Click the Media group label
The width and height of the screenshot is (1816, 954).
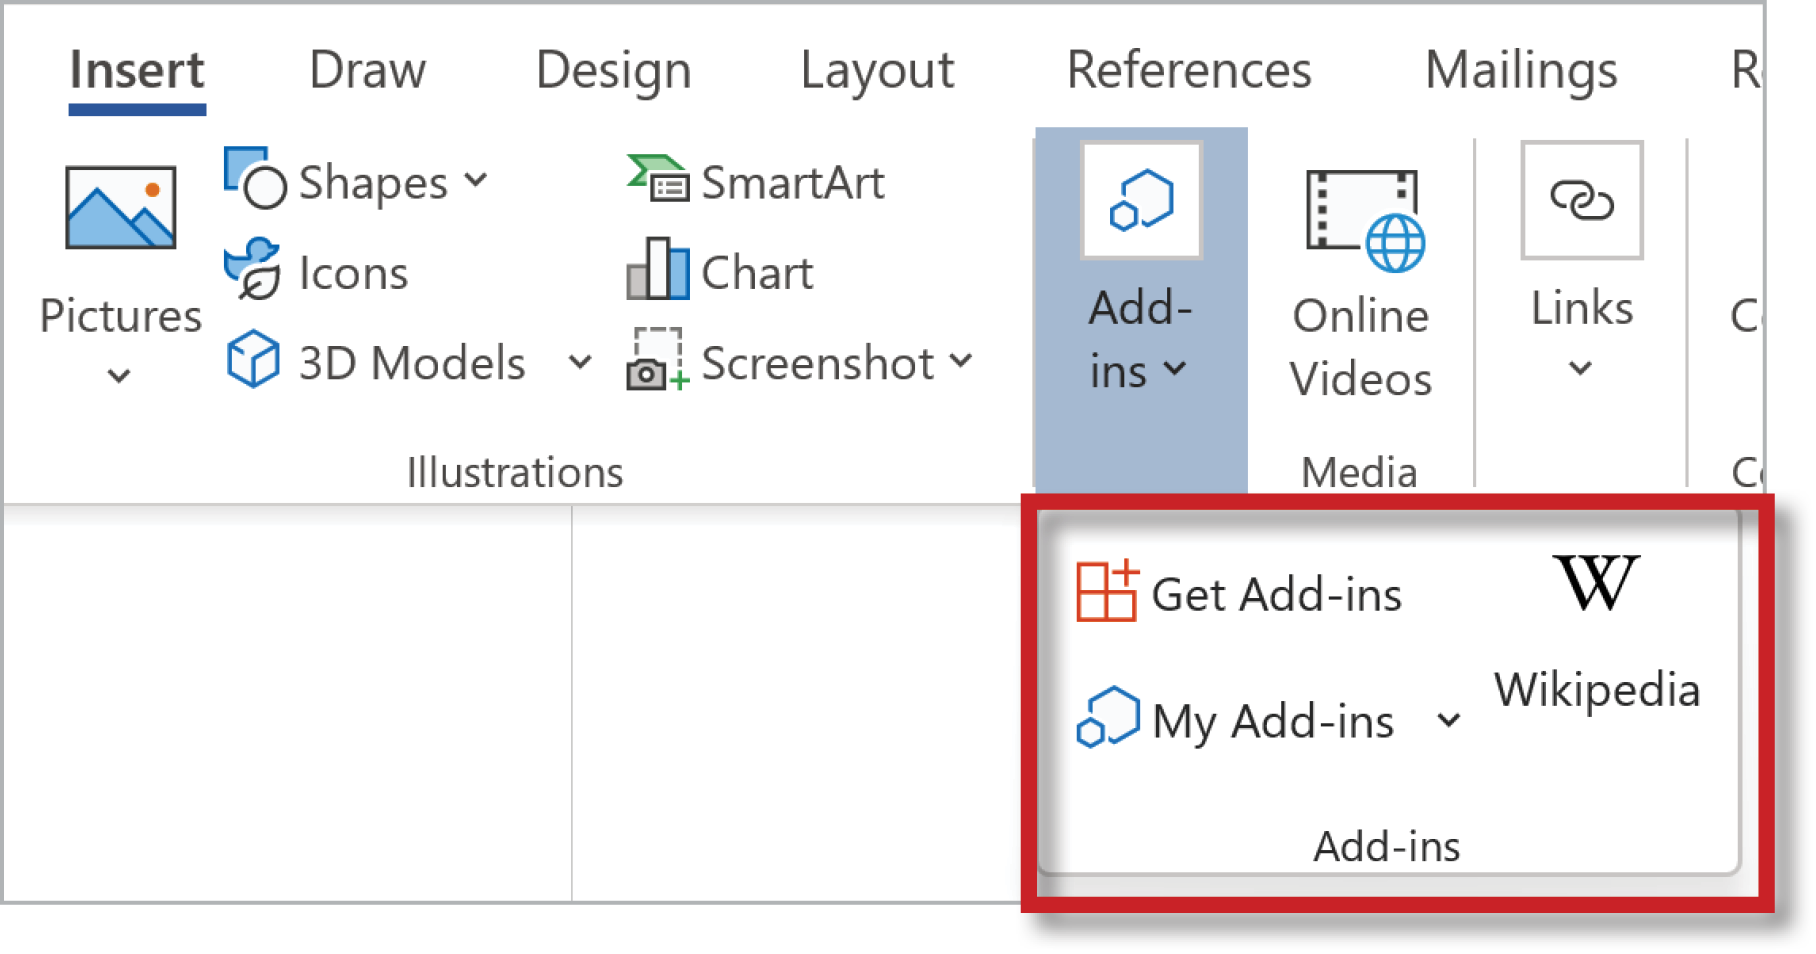(1359, 472)
